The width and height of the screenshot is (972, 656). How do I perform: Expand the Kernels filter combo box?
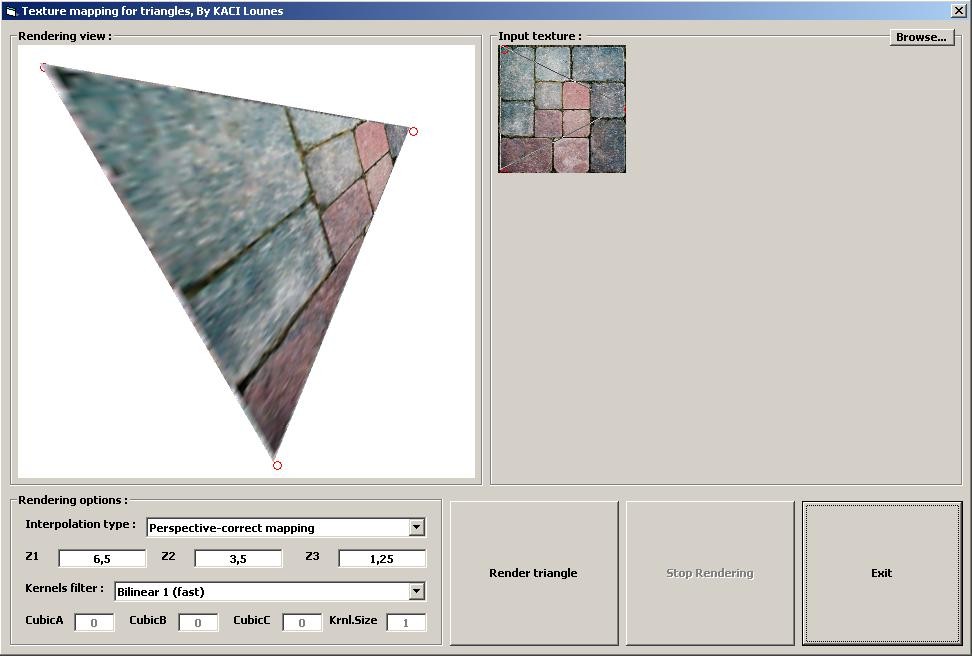(416, 591)
